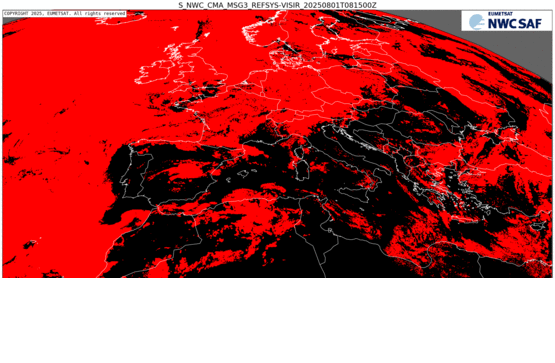Click on the island of Sardinia
The width and height of the screenshot is (555, 363).
(x=303, y=171)
